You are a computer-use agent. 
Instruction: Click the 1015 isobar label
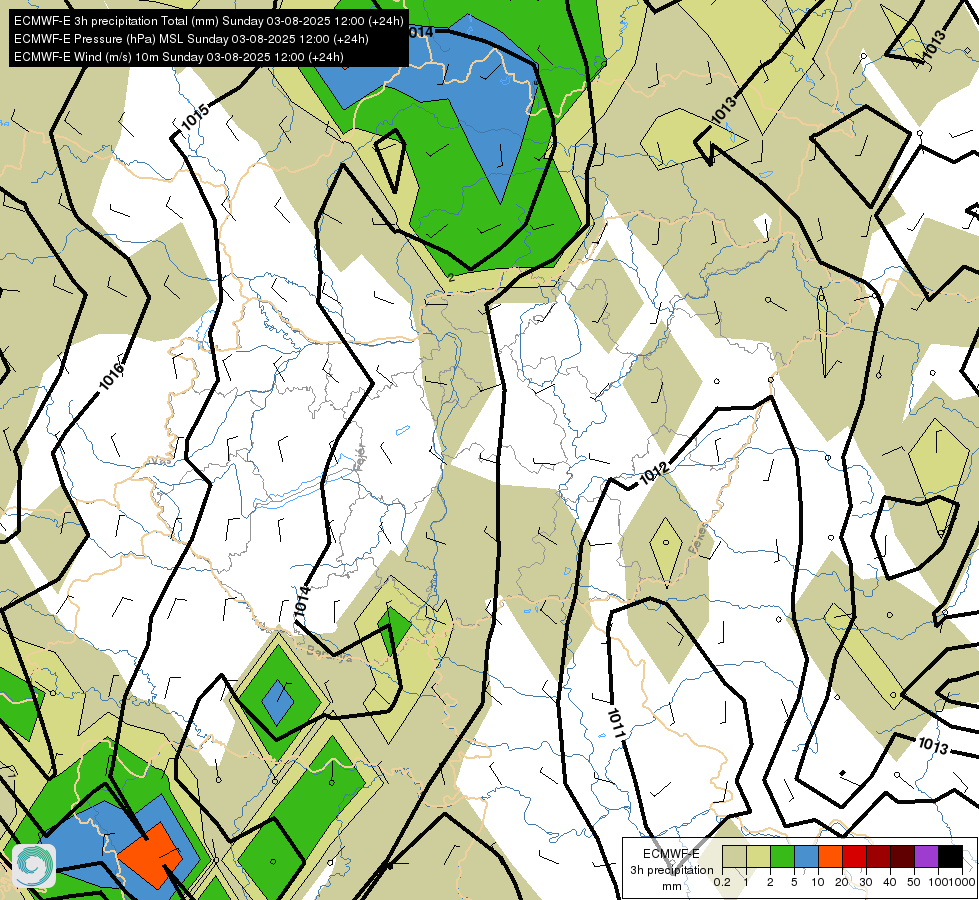click(195, 117)
